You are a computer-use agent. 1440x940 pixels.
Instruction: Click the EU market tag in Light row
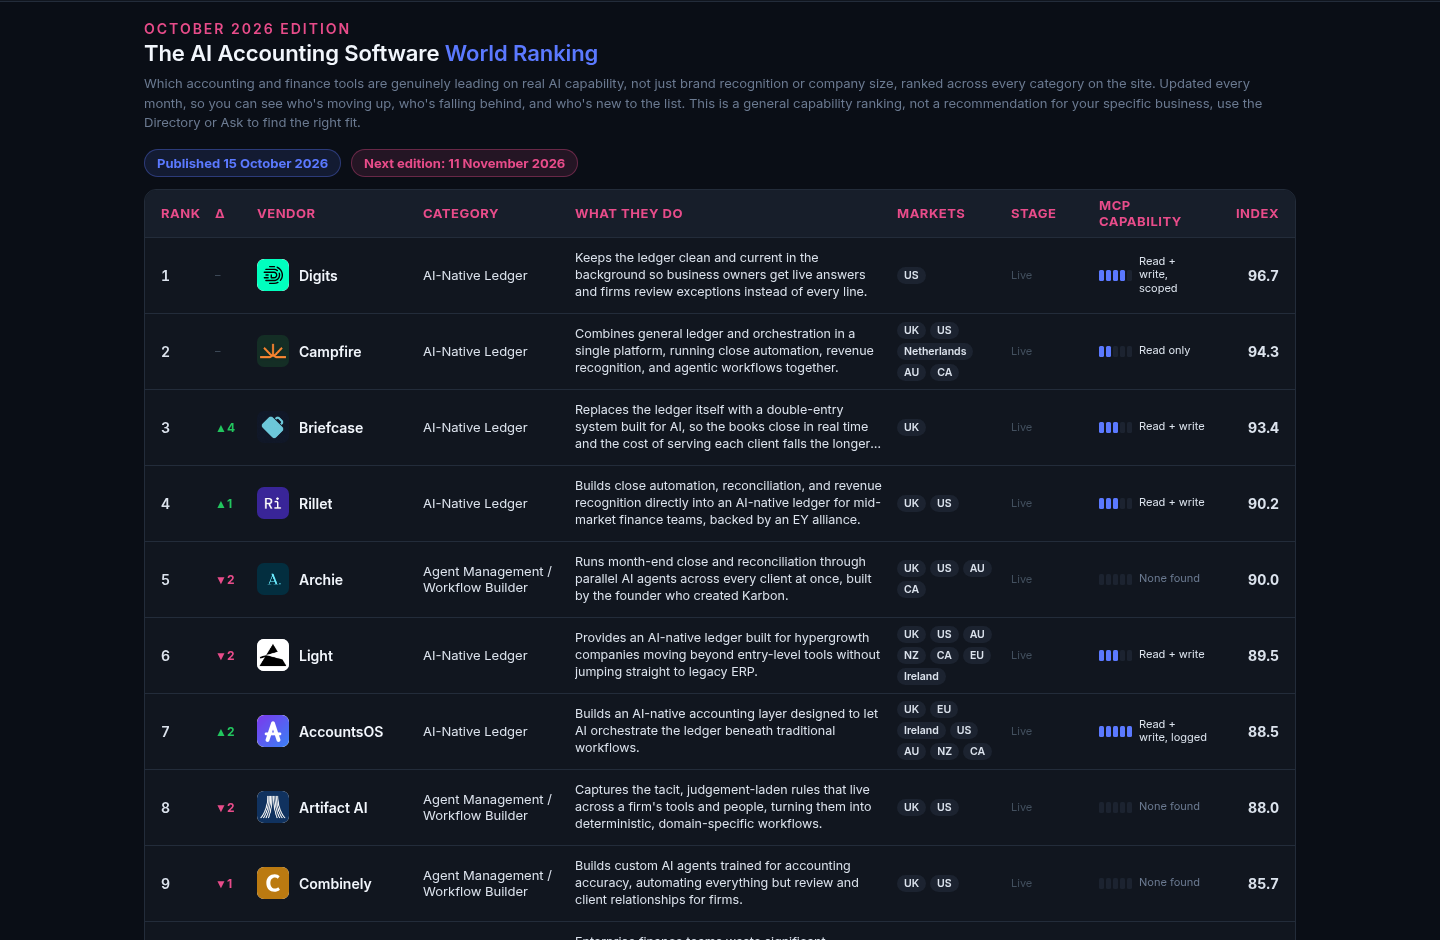pyautogui.click(x=977, y=655)
